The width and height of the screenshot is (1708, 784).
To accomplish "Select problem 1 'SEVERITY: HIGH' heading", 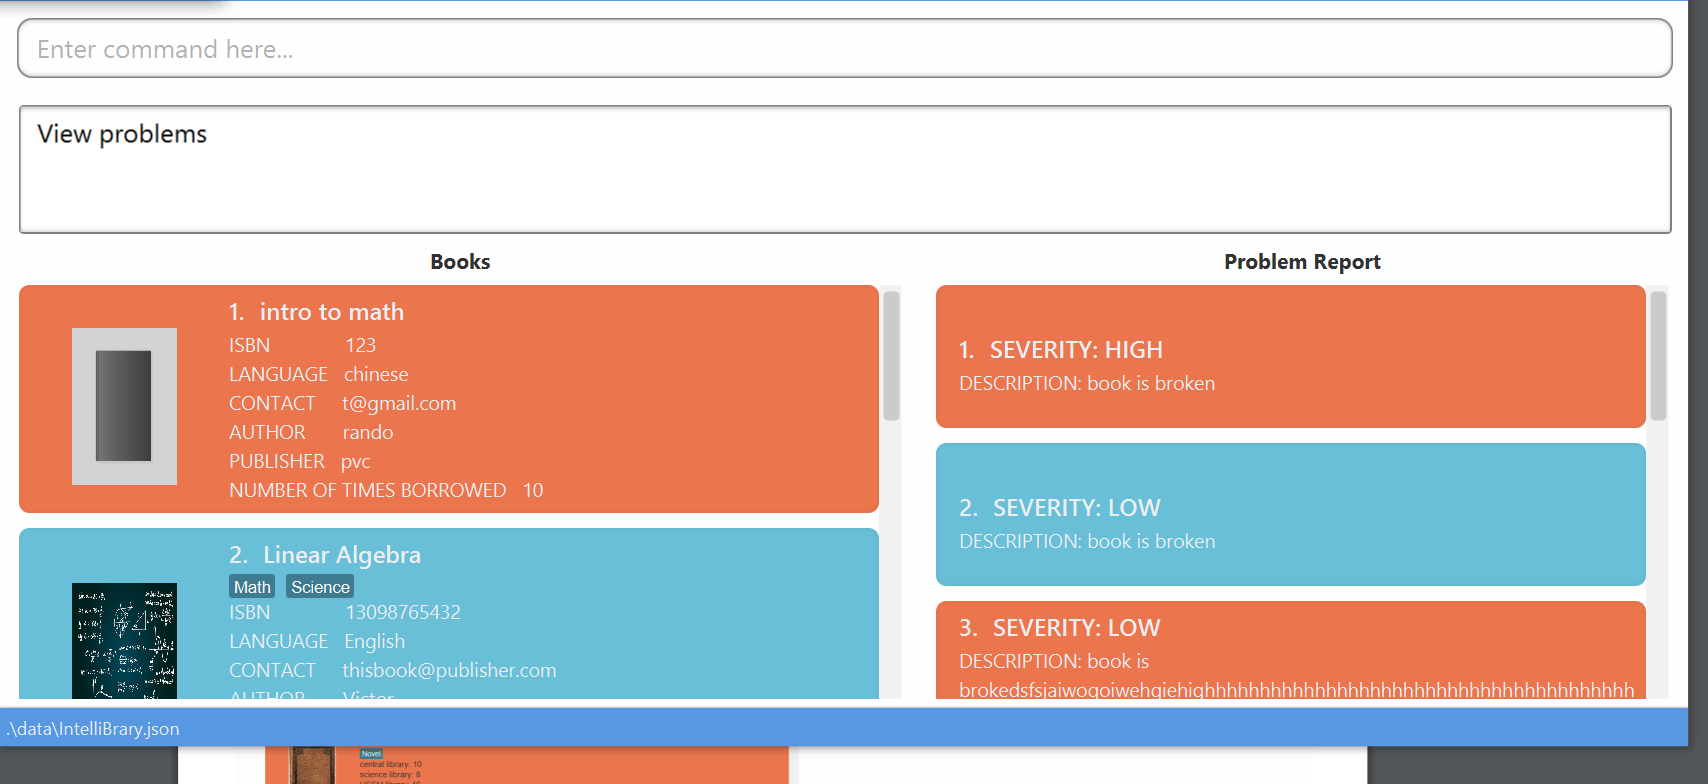I will [x=1076, y=350].
